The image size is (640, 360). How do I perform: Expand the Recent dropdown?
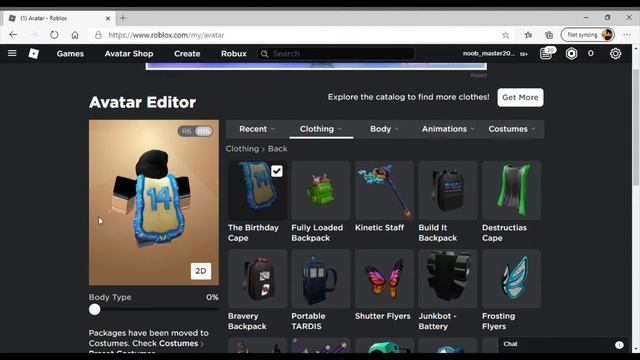pos(257,129)
